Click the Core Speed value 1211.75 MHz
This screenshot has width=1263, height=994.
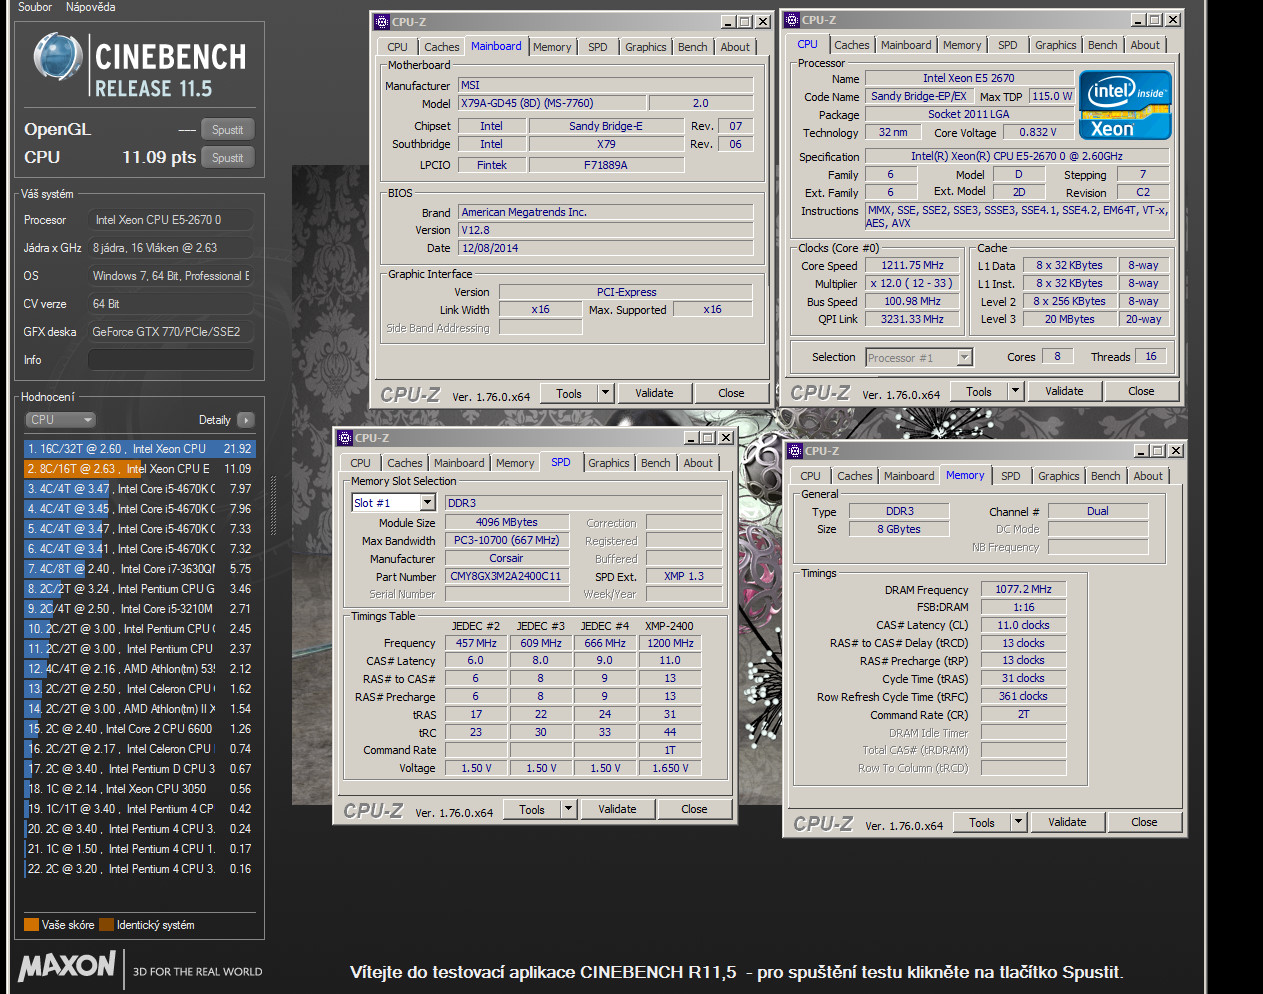[x=912, y=266]
